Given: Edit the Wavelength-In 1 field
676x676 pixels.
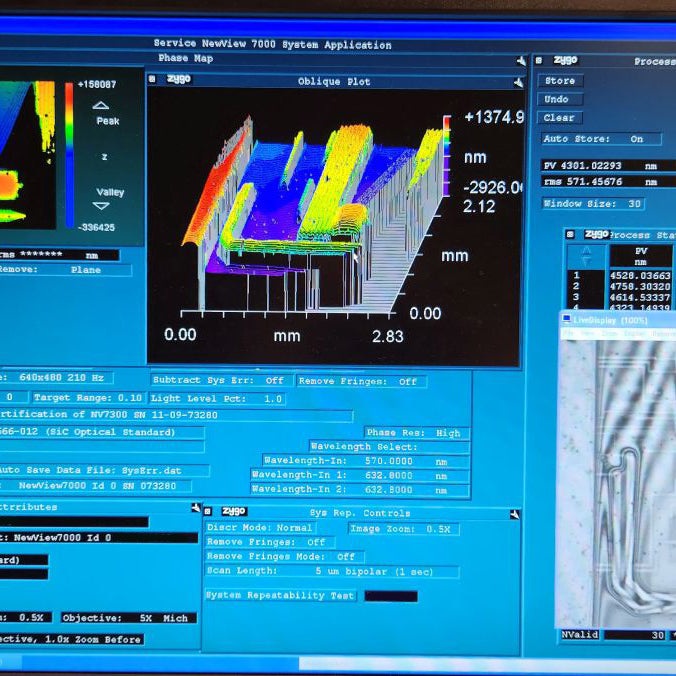Looking at the screenshot, I should click(360, 476).
